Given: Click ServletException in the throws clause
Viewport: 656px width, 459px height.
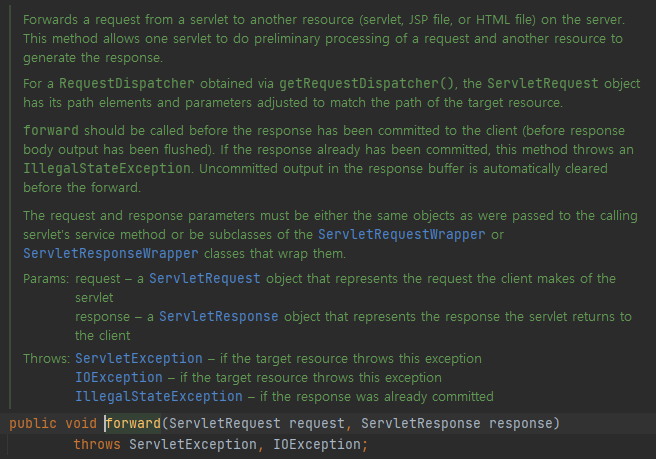Looking at the screenshot, I should (x=193, y=444).
